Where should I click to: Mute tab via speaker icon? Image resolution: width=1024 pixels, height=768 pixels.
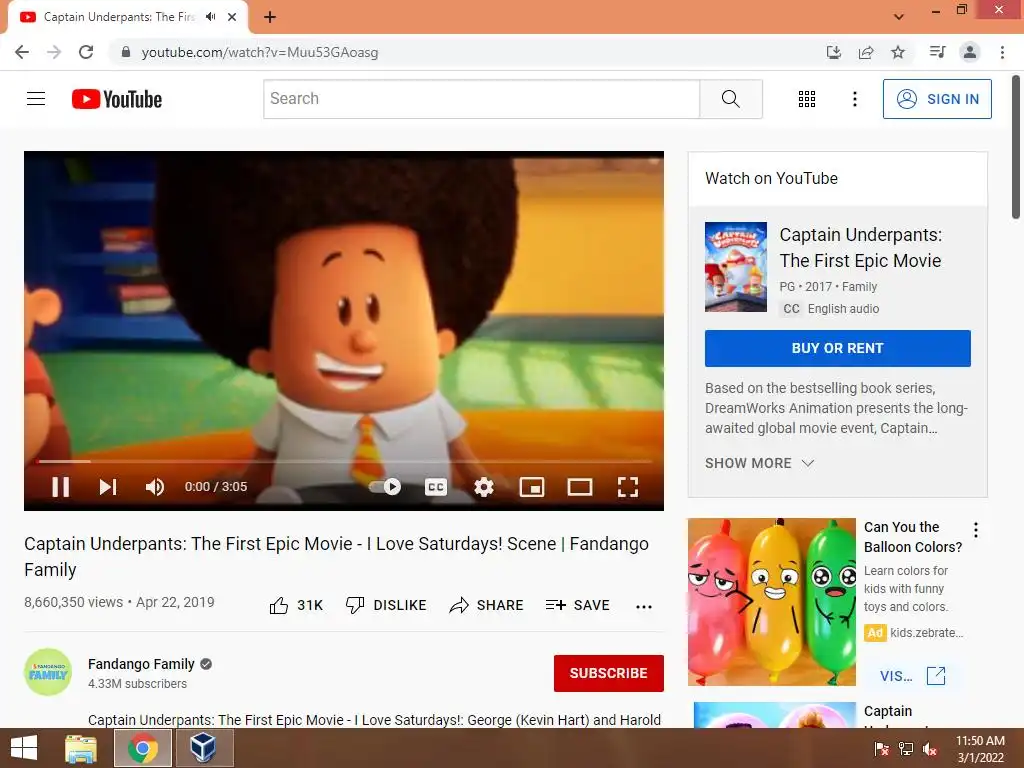tap(210, 17)
